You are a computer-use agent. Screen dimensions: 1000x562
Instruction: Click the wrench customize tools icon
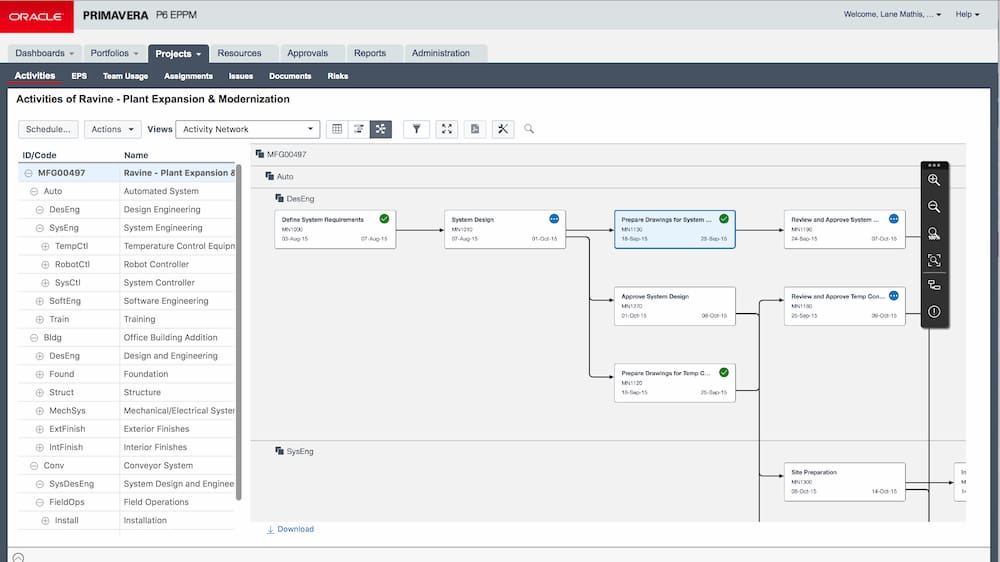pos(503,129)
